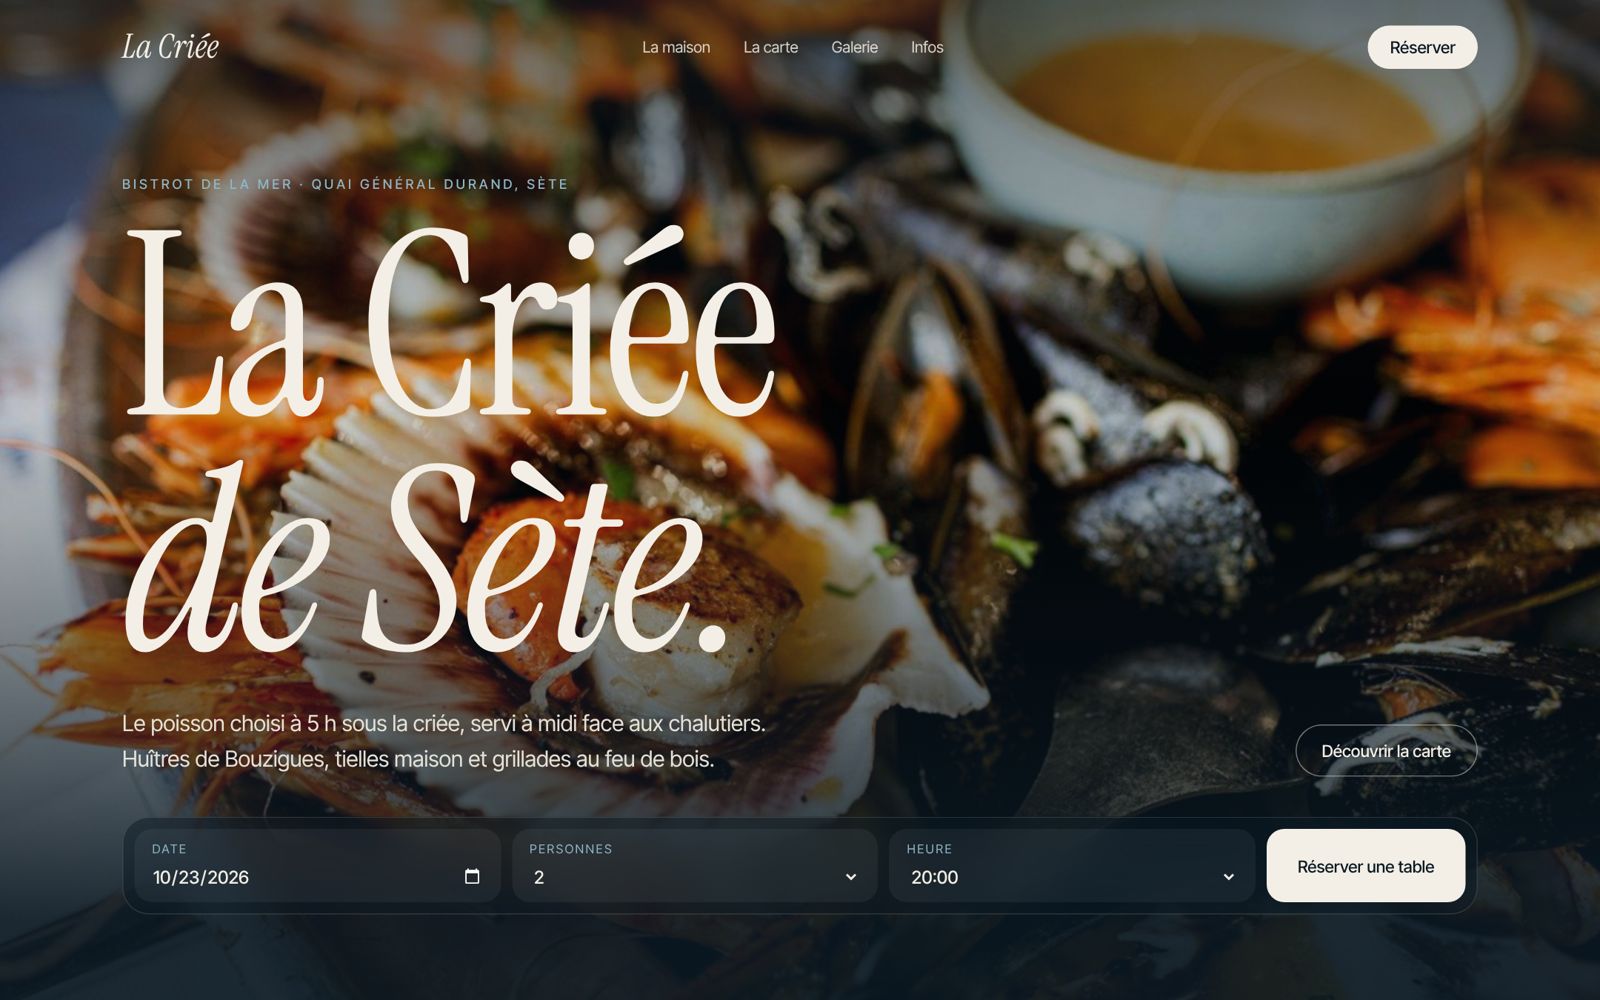Image resolution: width=1600 pixels, height=1000 pixels.
Task: Select Infos in the top navigation
Action: [927, 47]
